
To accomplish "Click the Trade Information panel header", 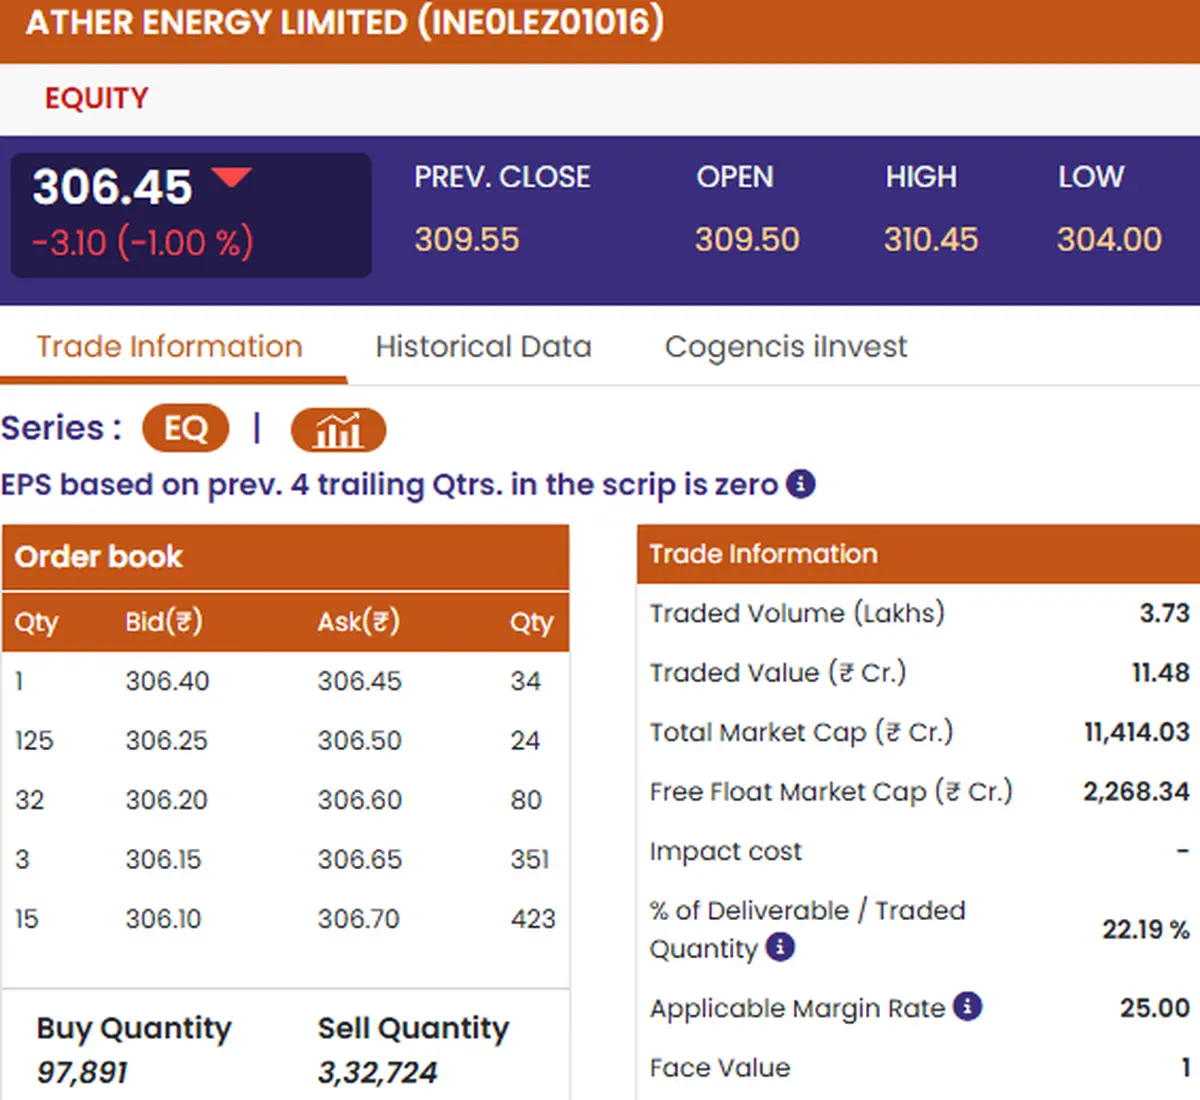I will tap(918, 554).
